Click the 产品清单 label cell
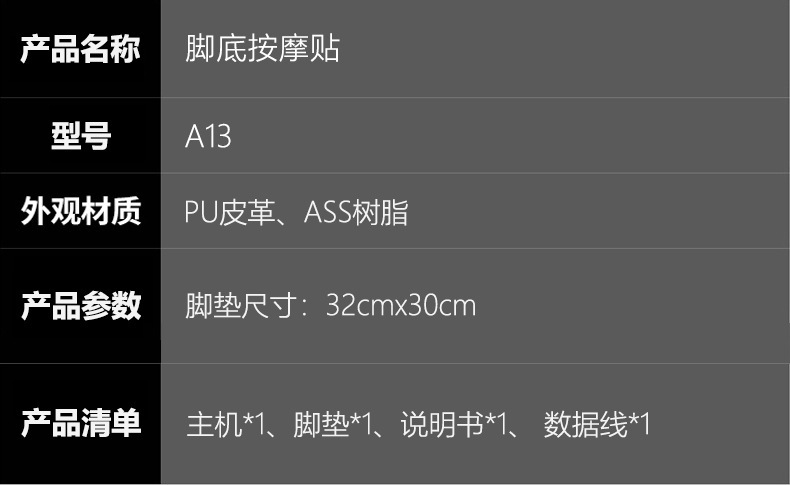The width and height of the screenshot is (790, 485). click(x=80, y=424)
